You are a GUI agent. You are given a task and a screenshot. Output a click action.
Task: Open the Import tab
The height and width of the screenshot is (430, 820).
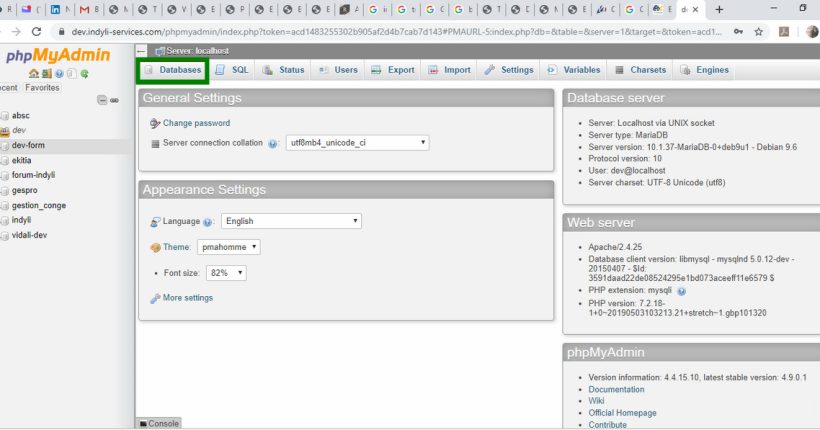pos(450,70)
